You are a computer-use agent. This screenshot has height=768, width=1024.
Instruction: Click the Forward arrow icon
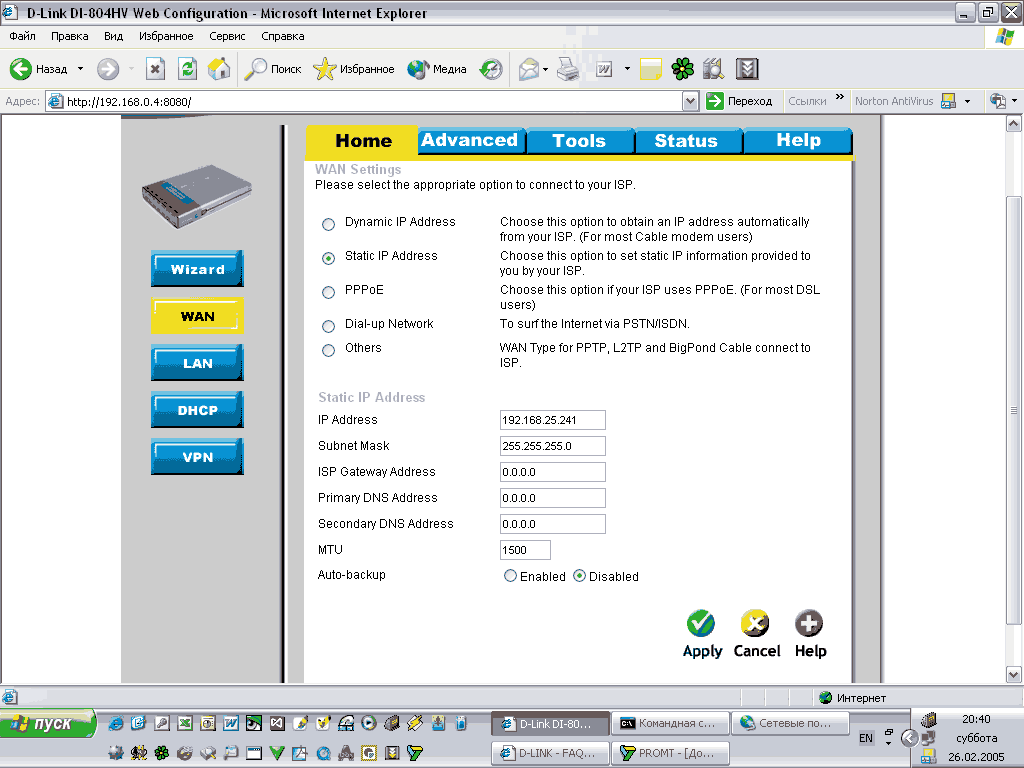pyautogui.click(x=108, y=69)
